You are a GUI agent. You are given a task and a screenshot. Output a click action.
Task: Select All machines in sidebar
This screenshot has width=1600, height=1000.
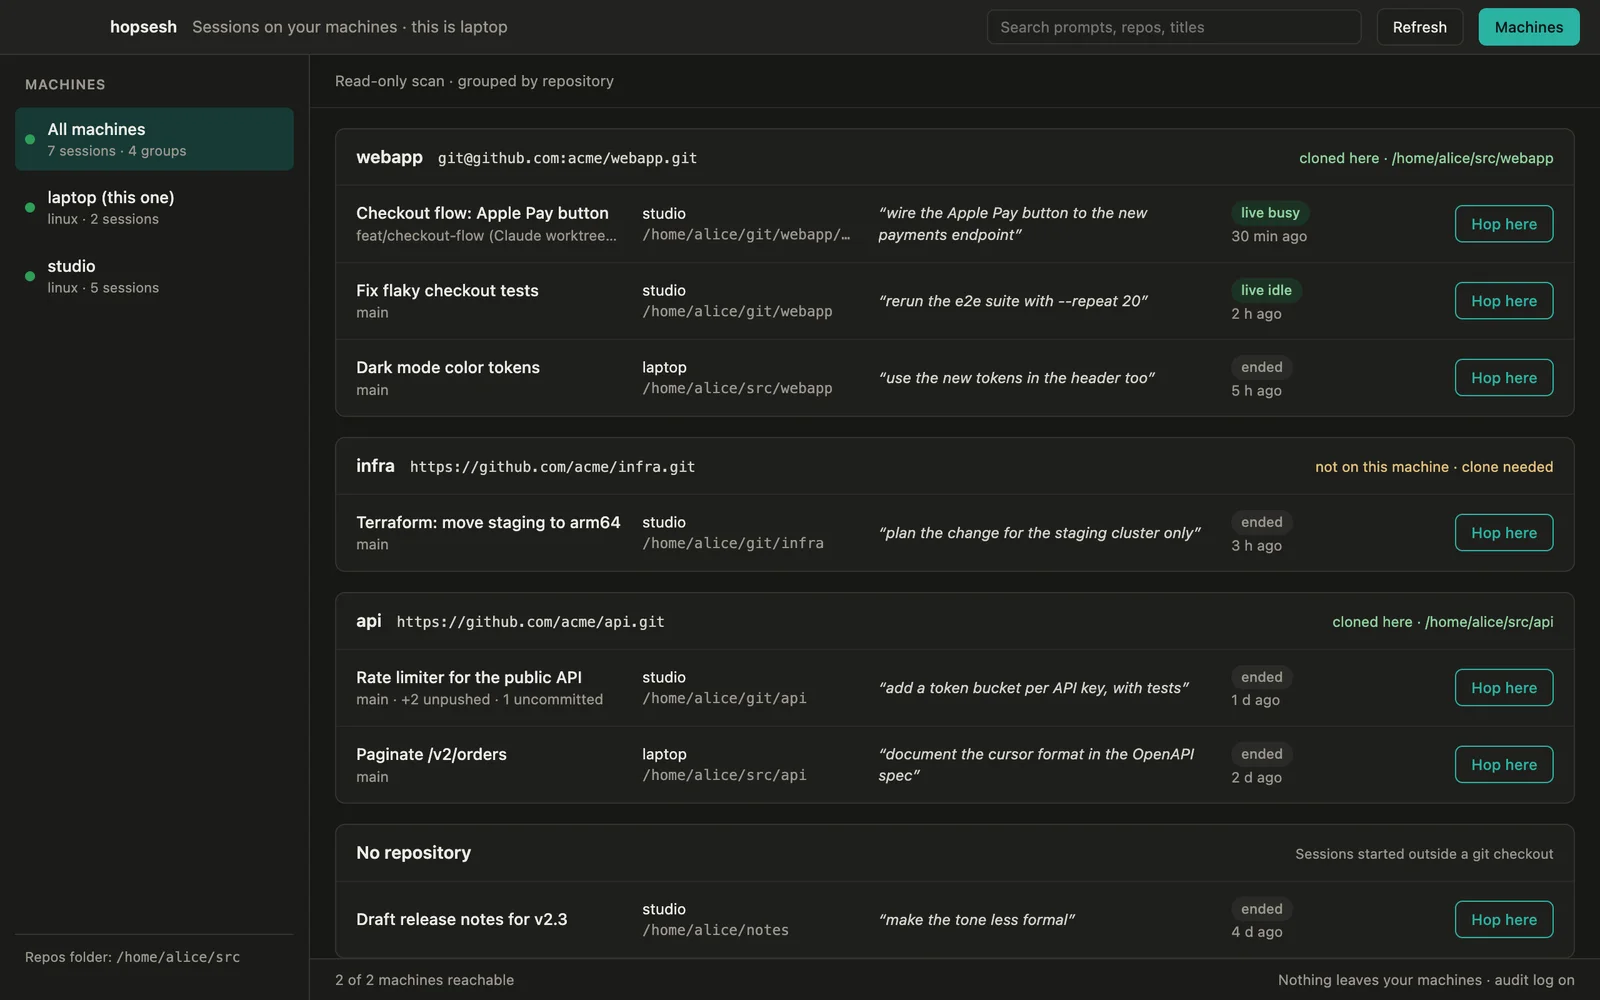coord(154,139)
